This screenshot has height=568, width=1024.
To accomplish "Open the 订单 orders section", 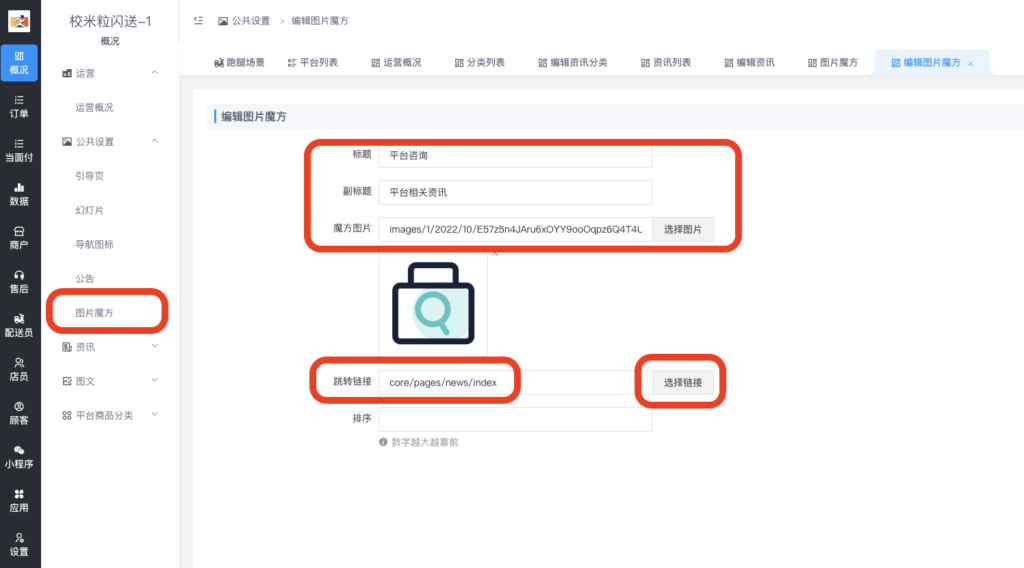I will [19, 106].
